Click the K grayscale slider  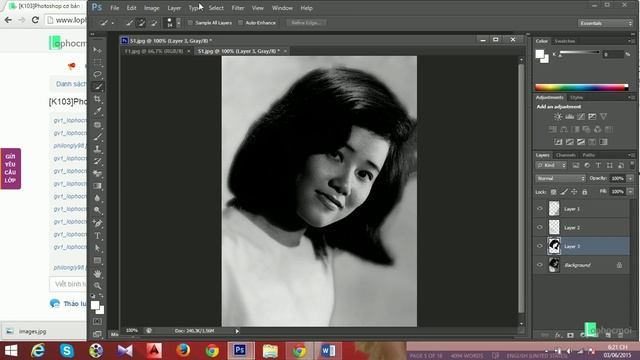[580, 53]
